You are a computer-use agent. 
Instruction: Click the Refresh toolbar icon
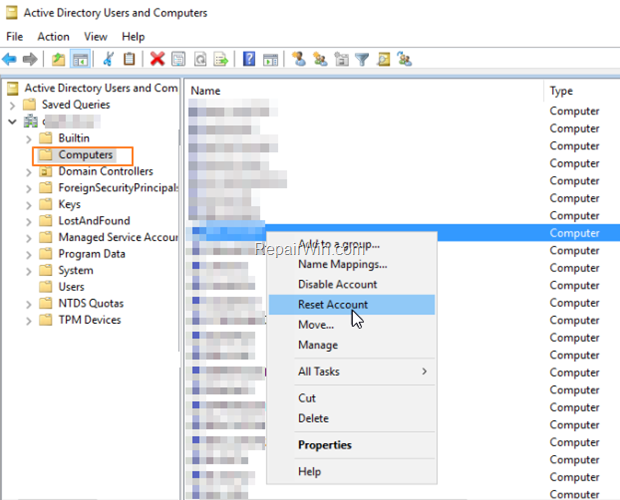[200, 59]
